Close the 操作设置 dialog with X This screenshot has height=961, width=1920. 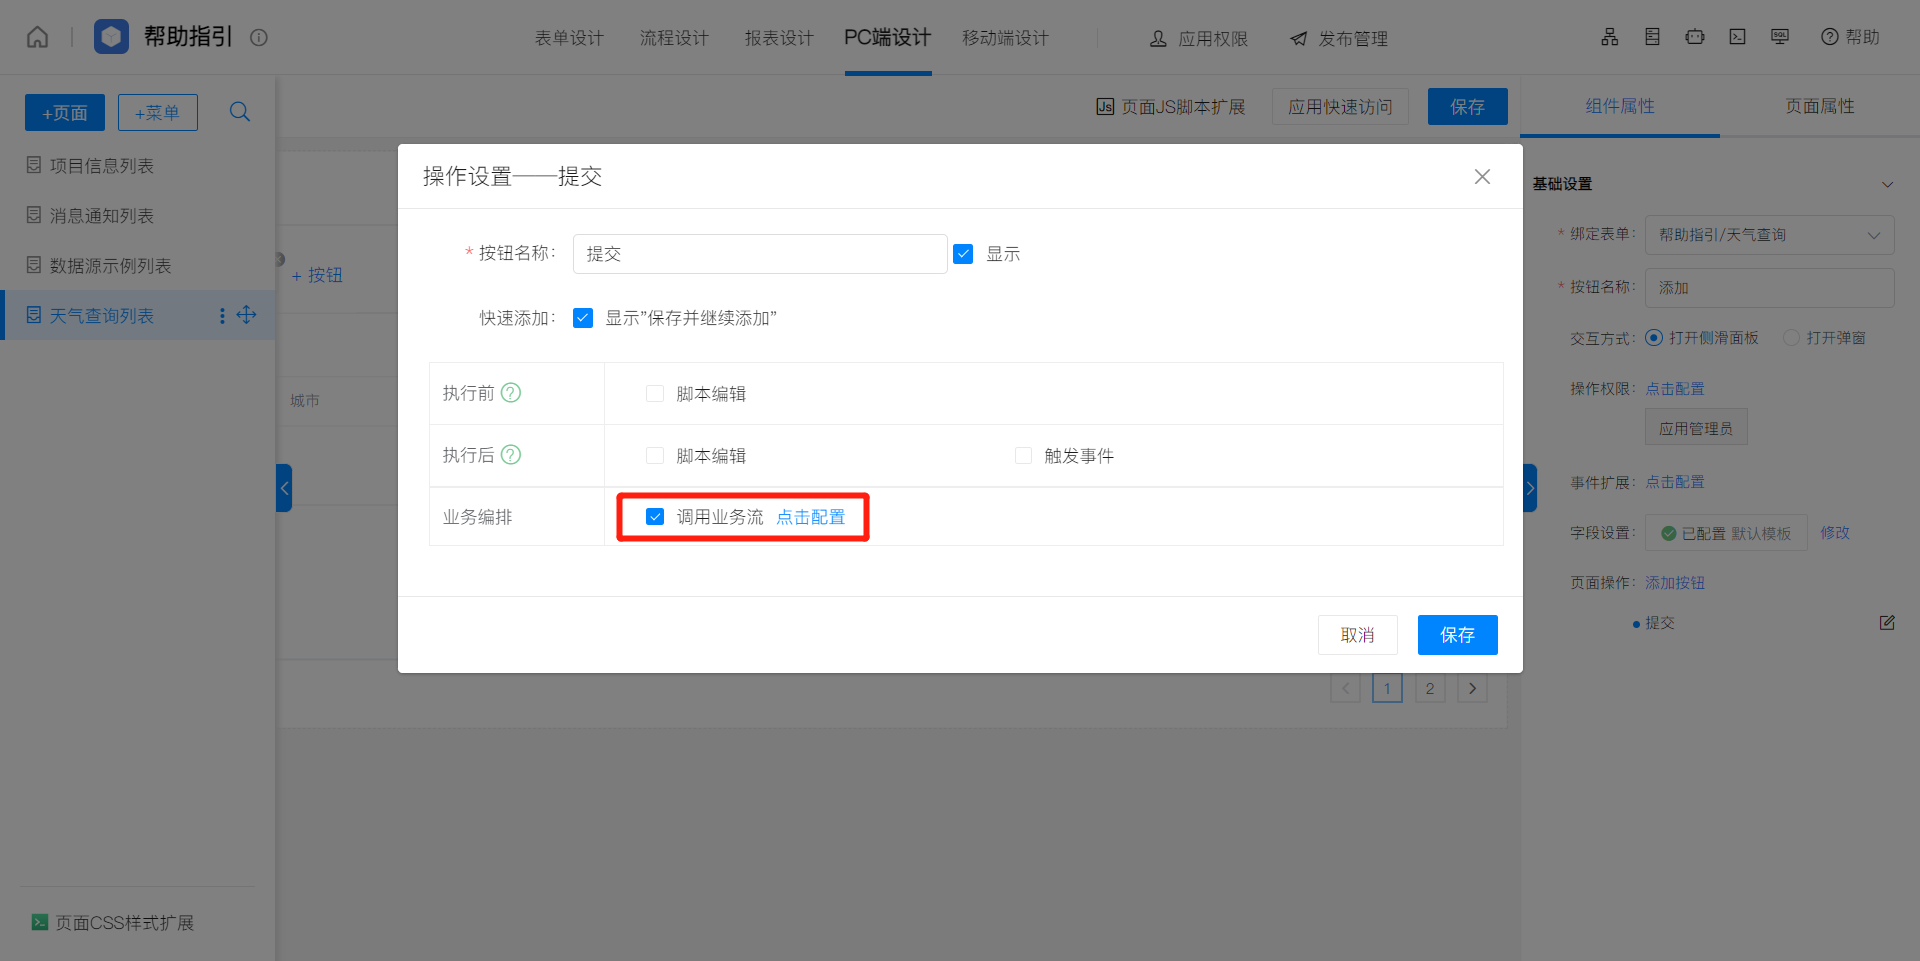coord(1482,177)
